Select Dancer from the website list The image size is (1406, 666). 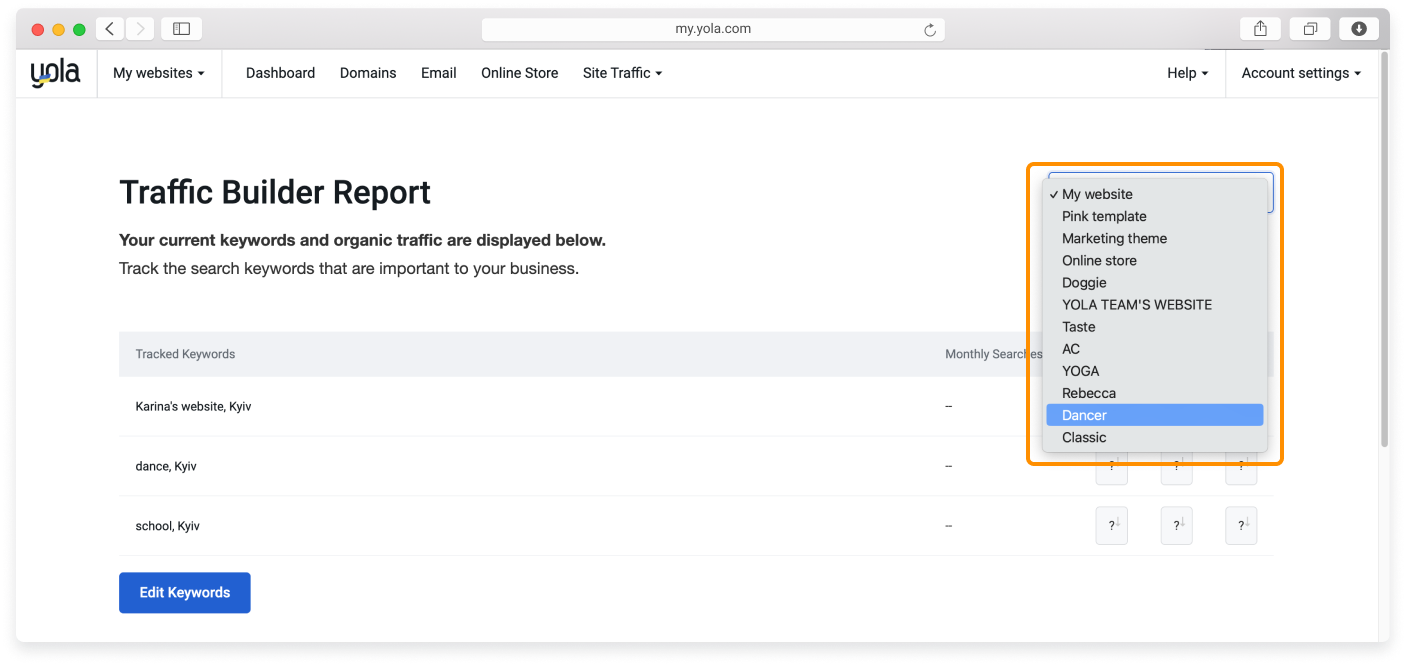[x=1084, y=415]
